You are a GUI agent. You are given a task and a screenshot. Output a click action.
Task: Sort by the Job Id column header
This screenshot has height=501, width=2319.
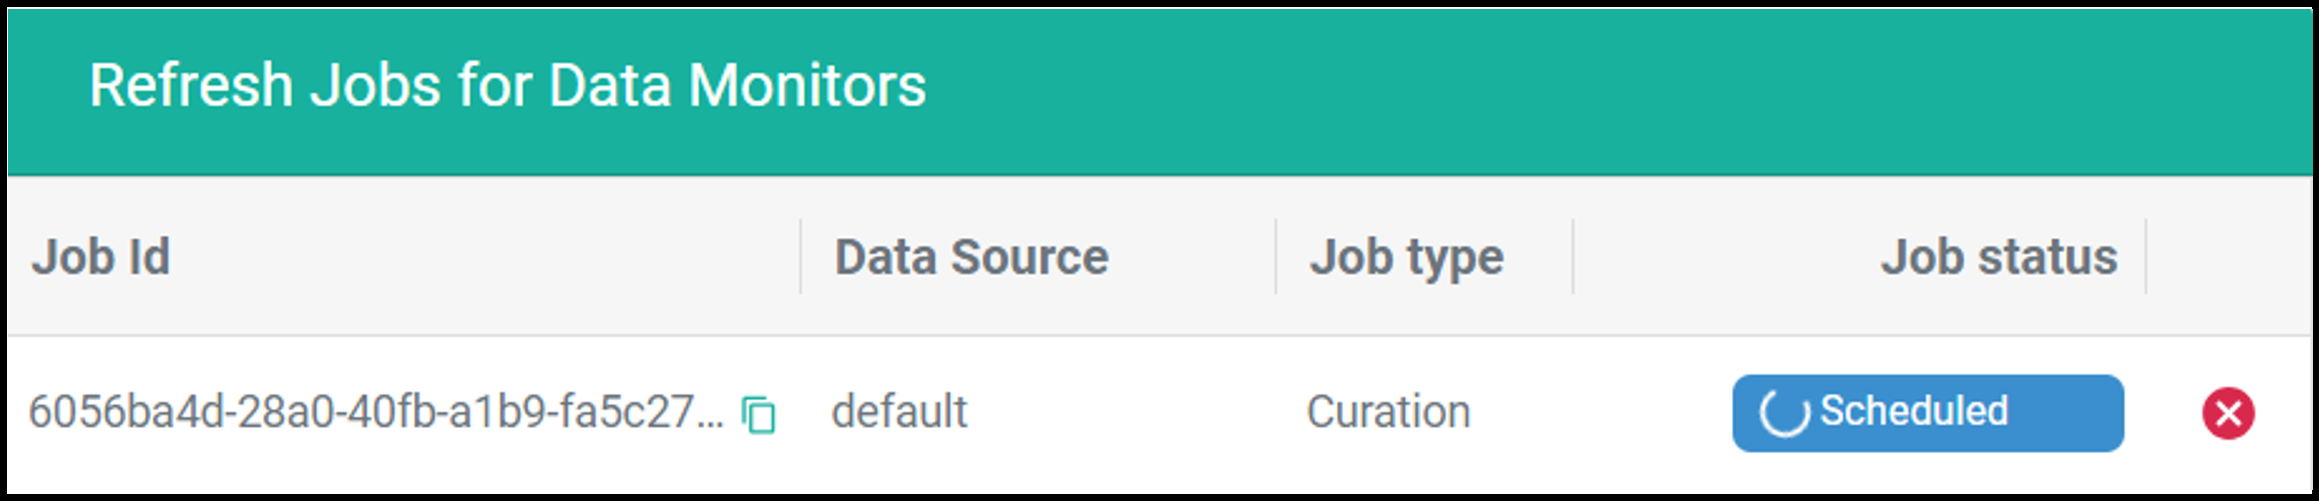[101, 257]
